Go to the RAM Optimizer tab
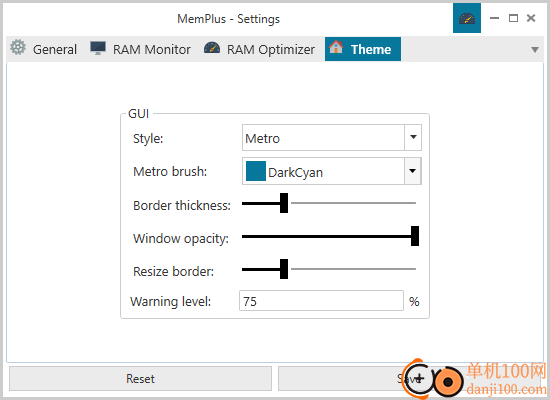550x400 pixels. (x=259, y=49)
